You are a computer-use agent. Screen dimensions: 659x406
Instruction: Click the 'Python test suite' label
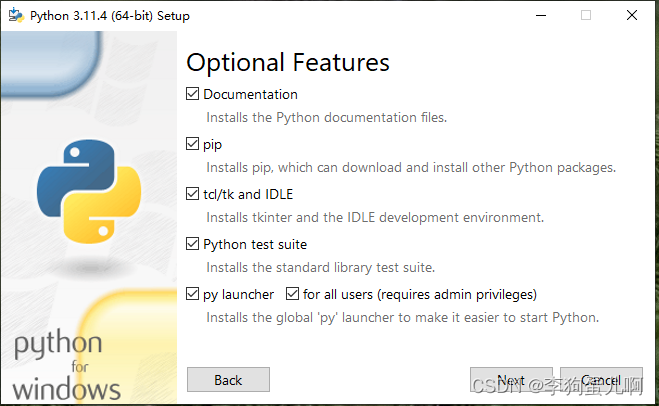[255, 244]
